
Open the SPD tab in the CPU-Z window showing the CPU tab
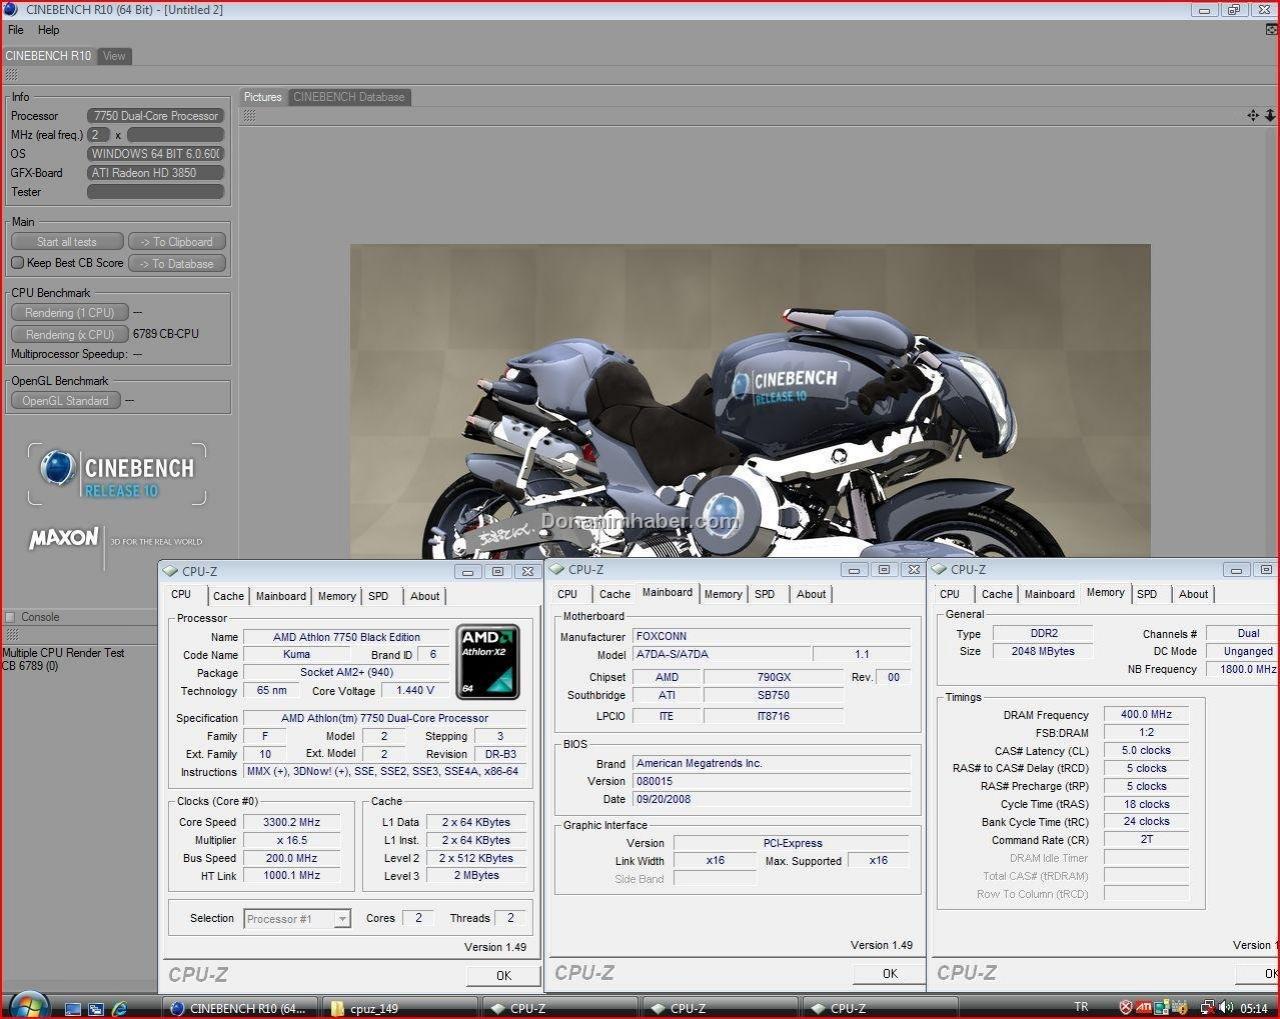pos(378,596)
